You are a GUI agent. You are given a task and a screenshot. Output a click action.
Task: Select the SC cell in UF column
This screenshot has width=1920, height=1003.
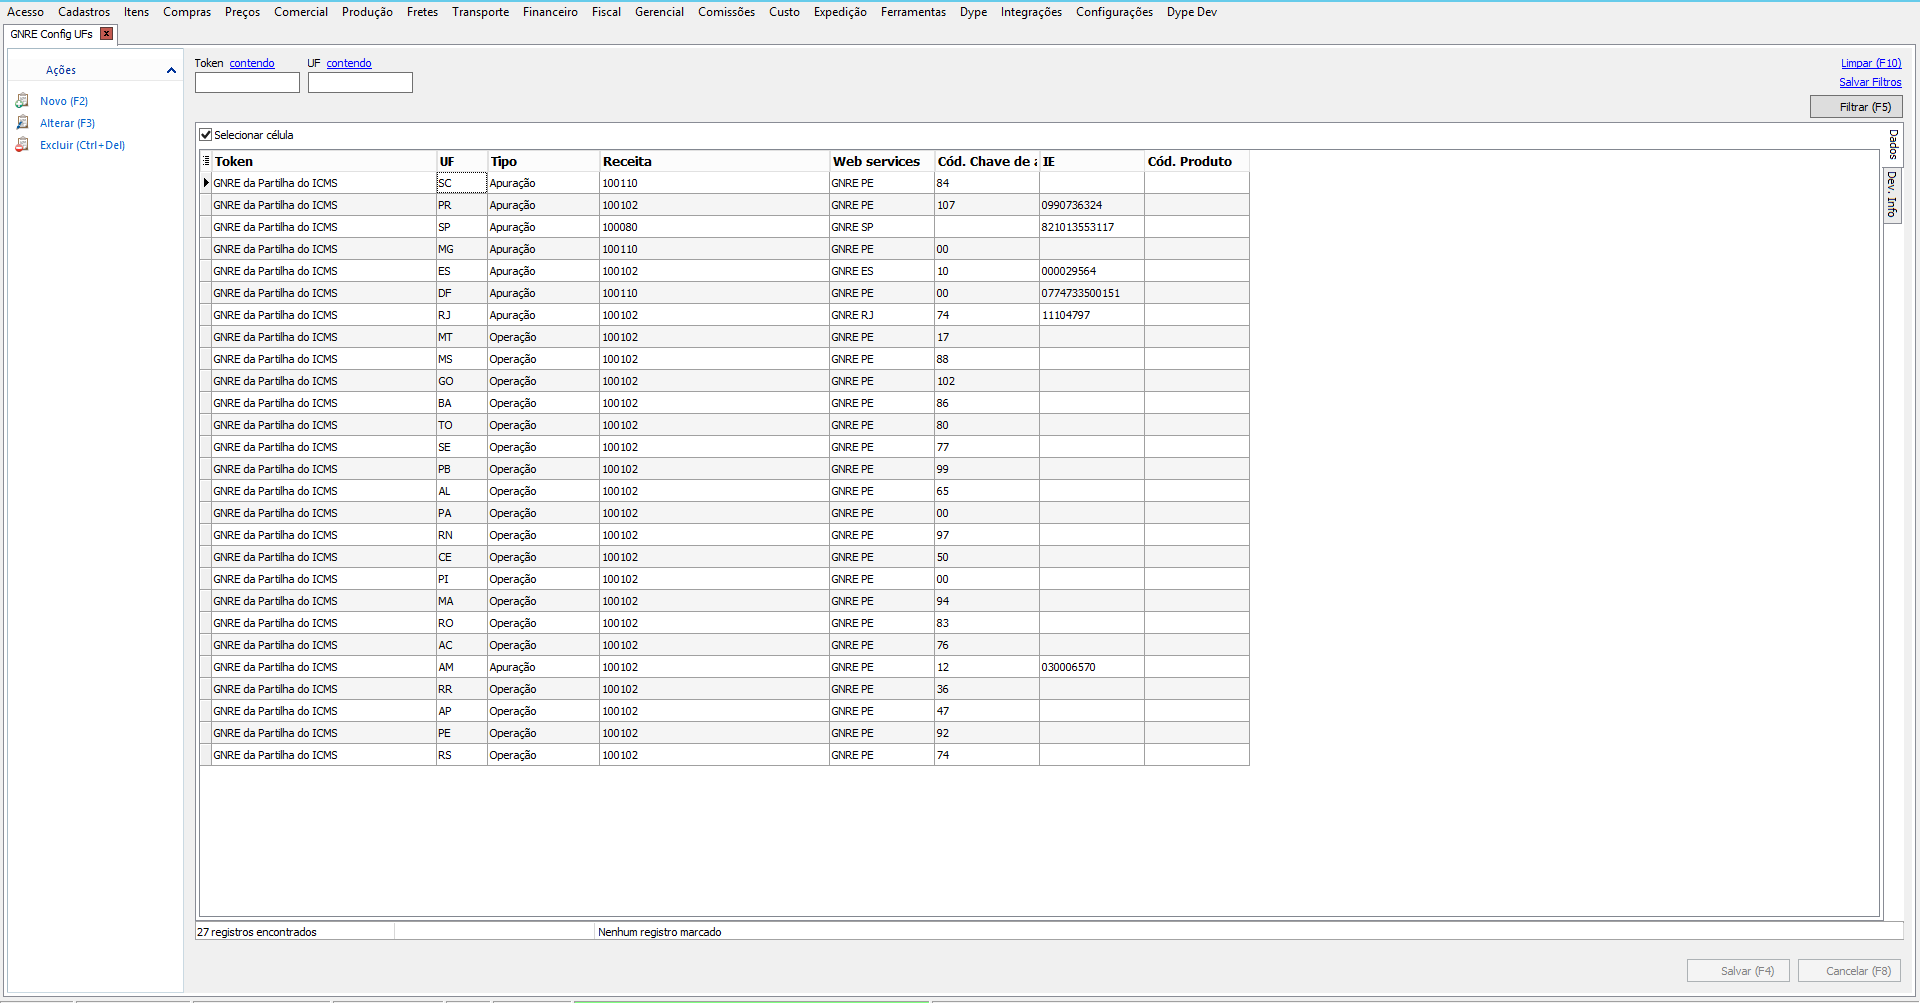[x=462, y=183]
